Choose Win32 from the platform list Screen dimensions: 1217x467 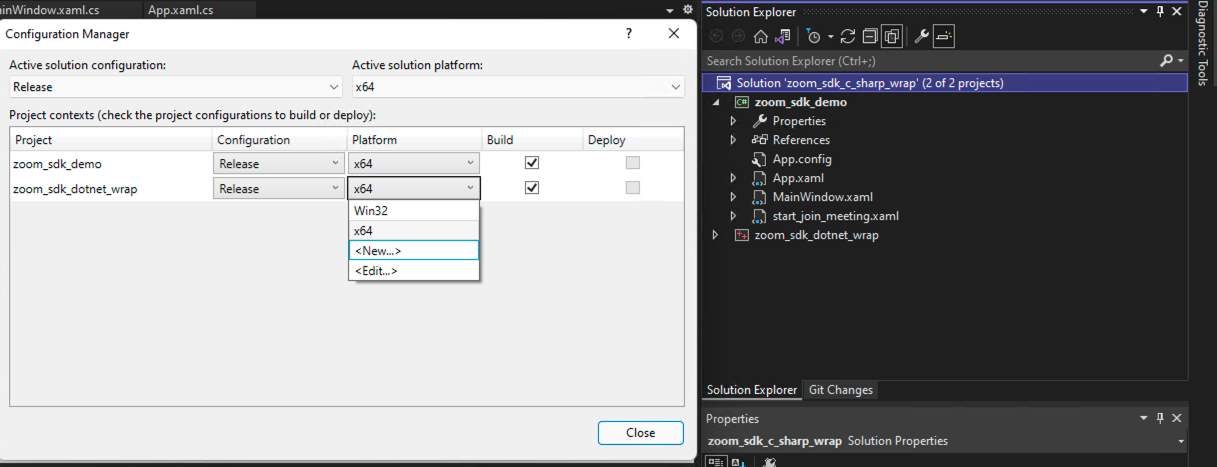[x=414, y=211]
